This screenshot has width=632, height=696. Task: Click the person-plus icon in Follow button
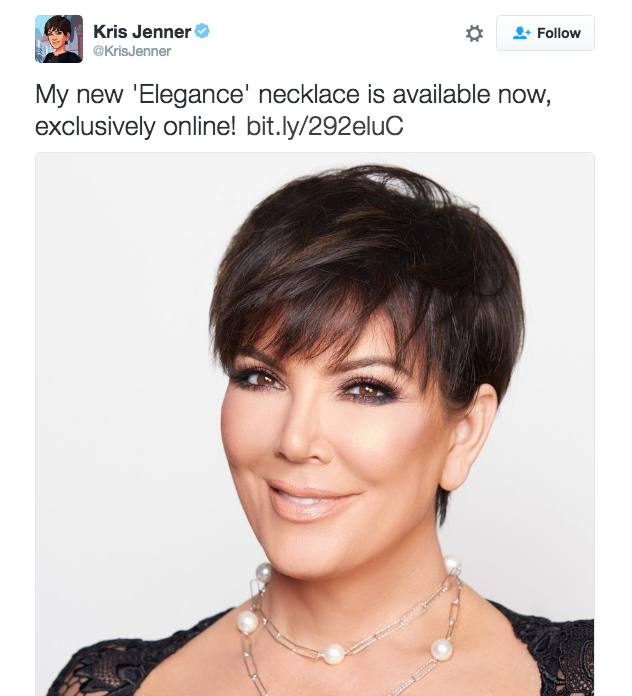[521, 33]
